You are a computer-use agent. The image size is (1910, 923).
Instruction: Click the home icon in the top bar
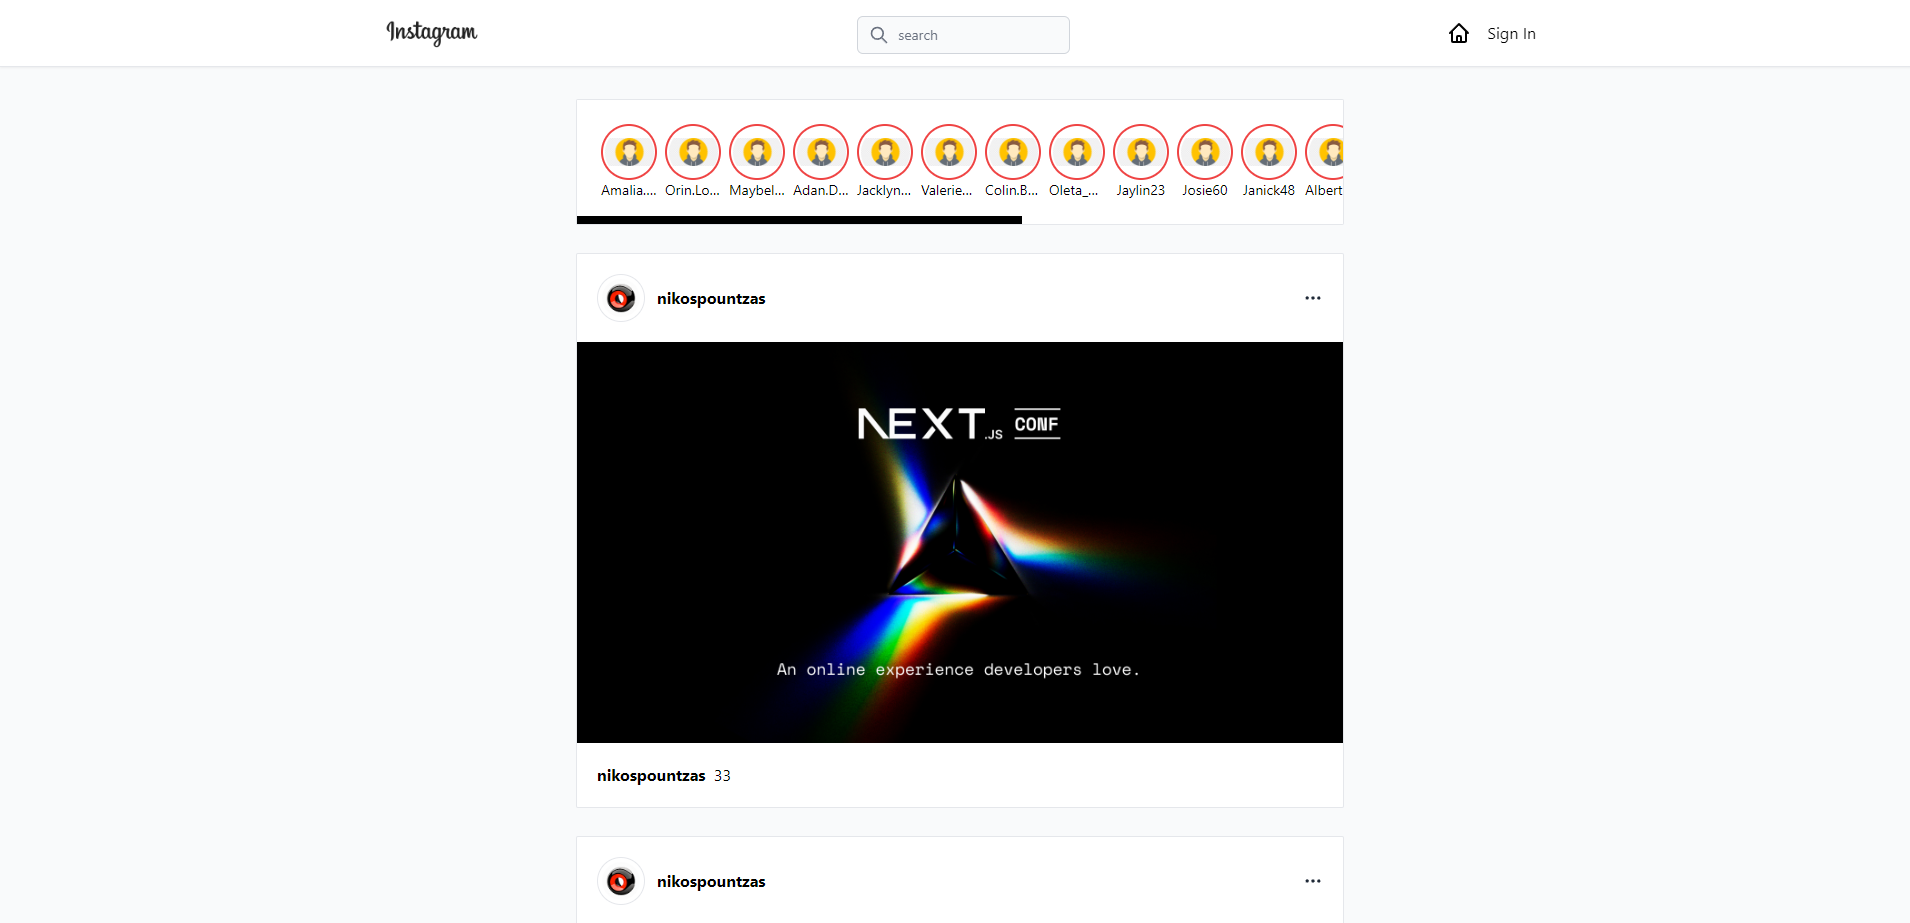click(x=1459, y=33)
